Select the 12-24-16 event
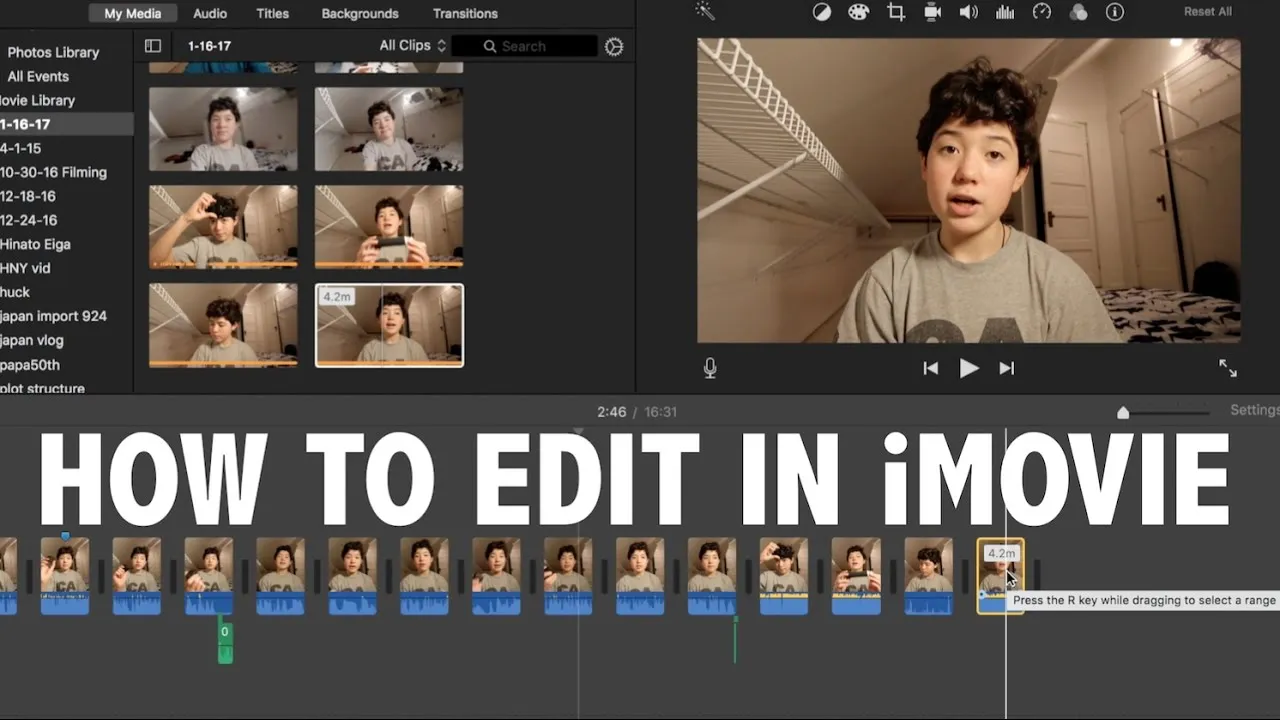 [28, 220]
